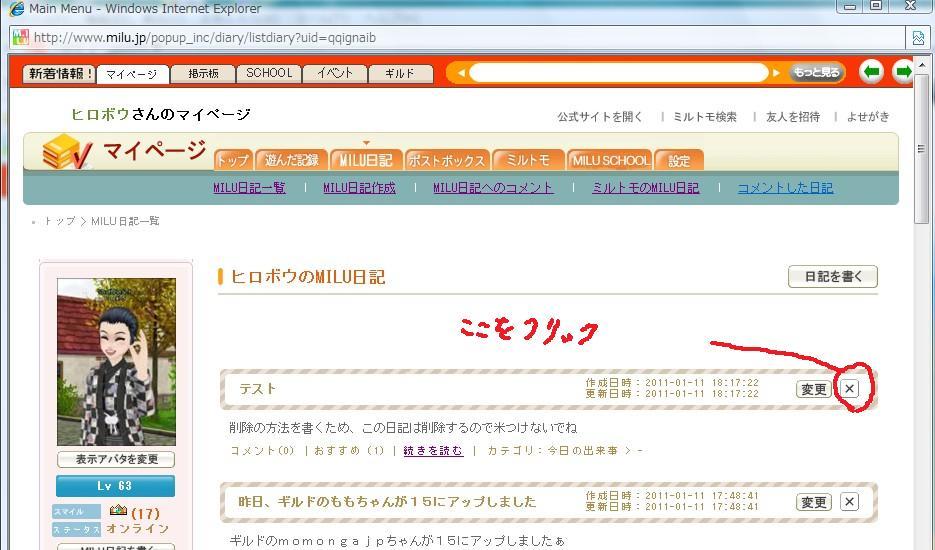Click the avatar image of ヒロボウ
Image resolution: width=935 pixels, height=550 pixels.
pos(116,361)
